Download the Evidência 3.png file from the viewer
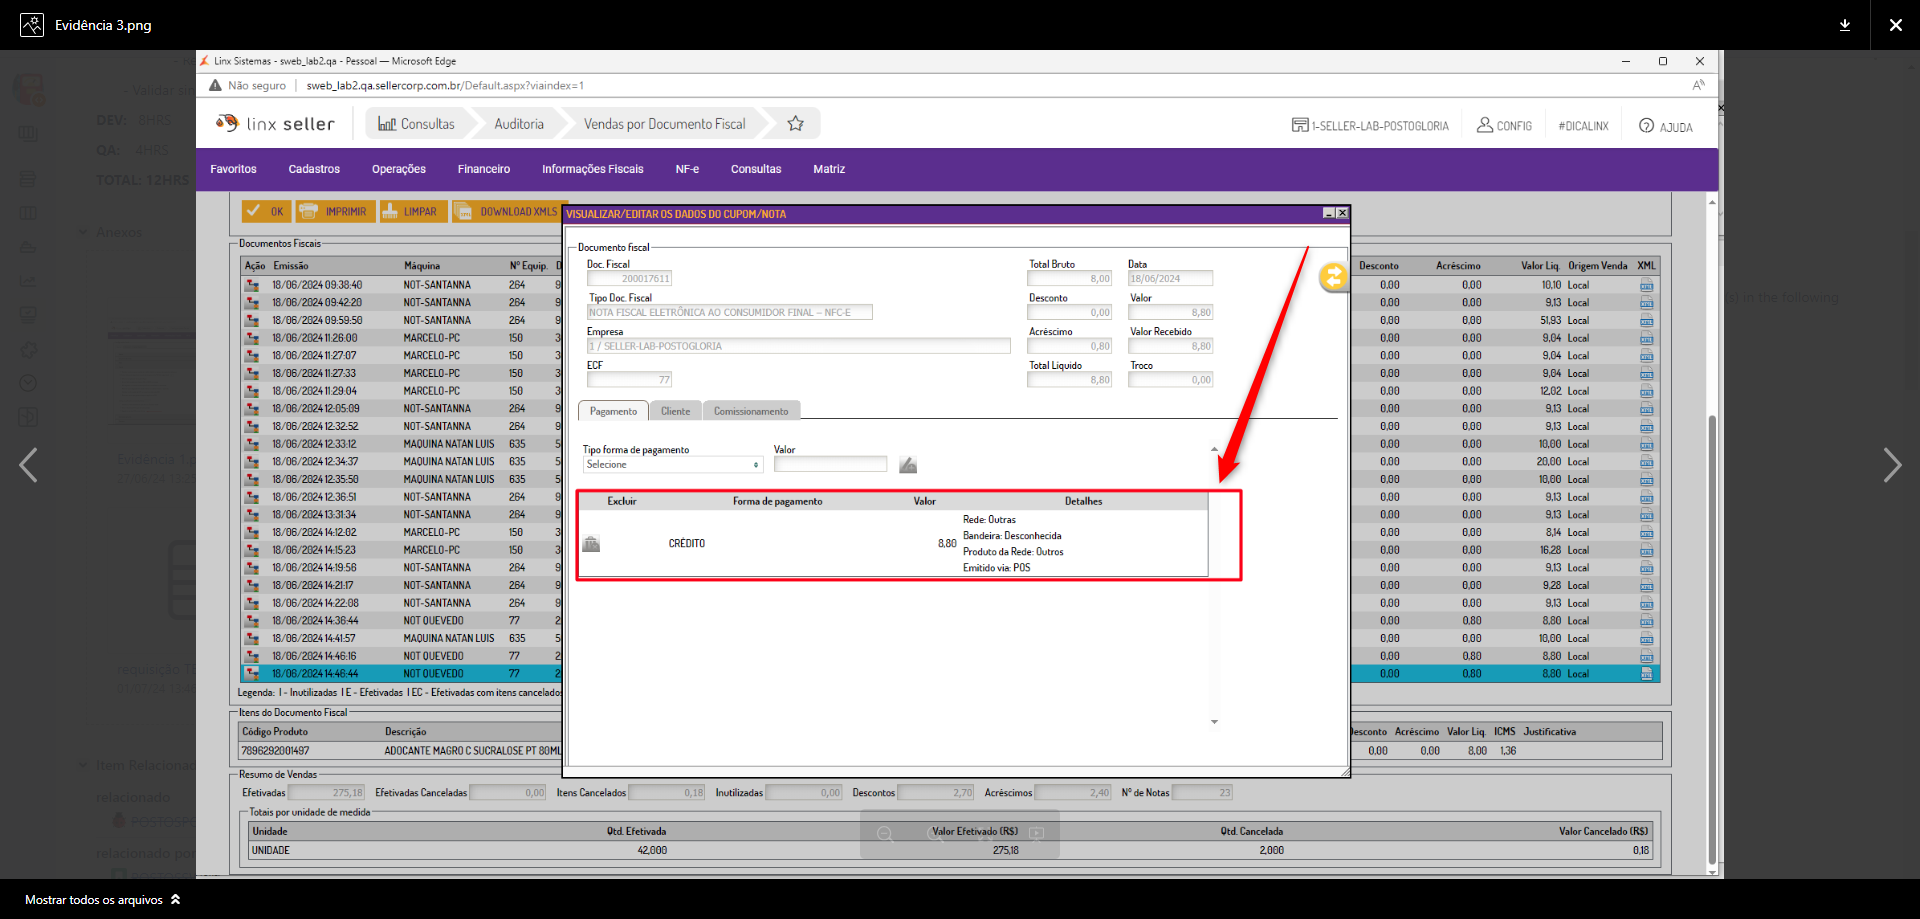The image size is (1920, 919). [x=1845, y=25]
